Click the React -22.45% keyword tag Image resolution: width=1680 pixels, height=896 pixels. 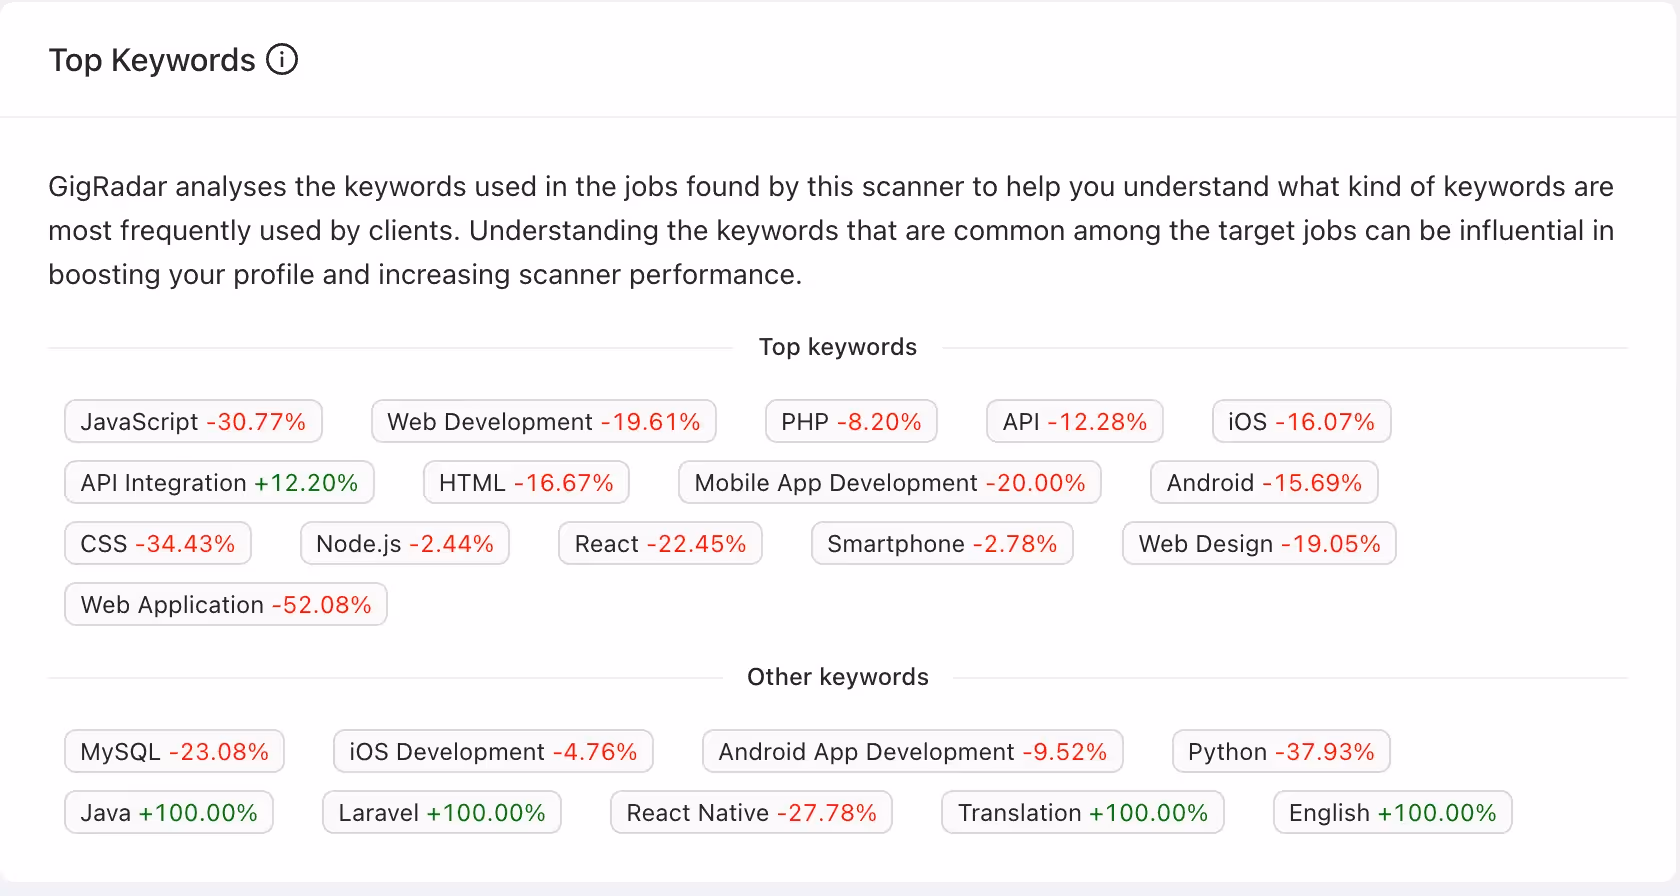(660, 543)
